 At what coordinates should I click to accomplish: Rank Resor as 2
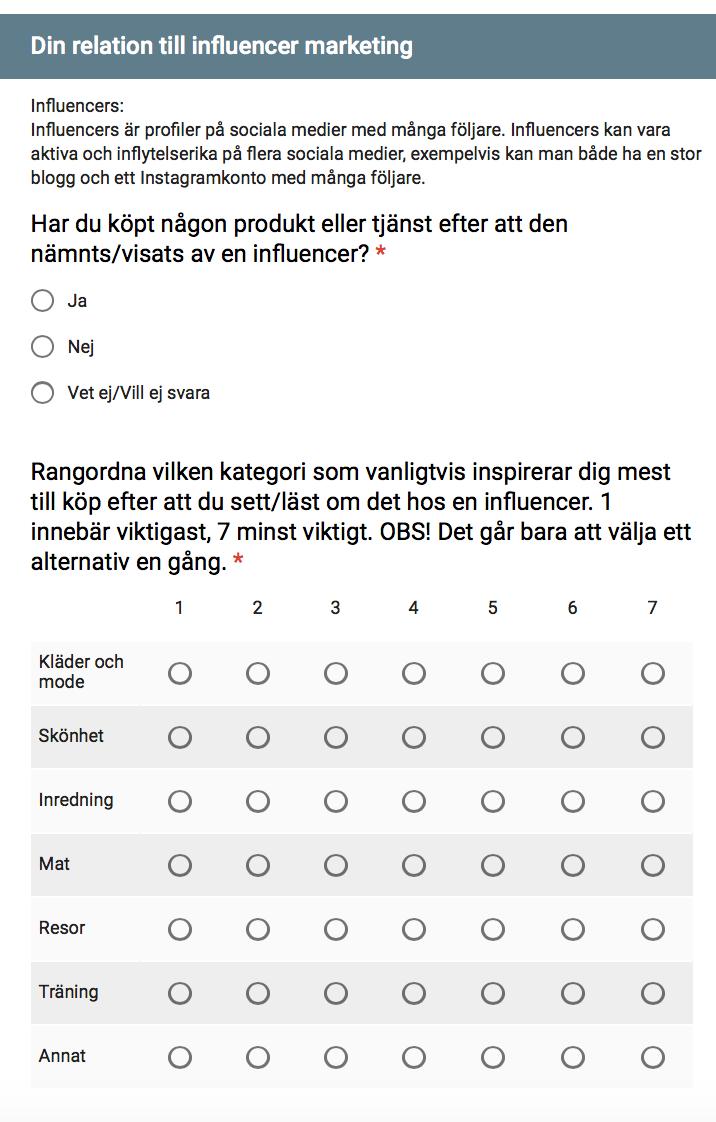pyautogui.click(x=258, y=930)
